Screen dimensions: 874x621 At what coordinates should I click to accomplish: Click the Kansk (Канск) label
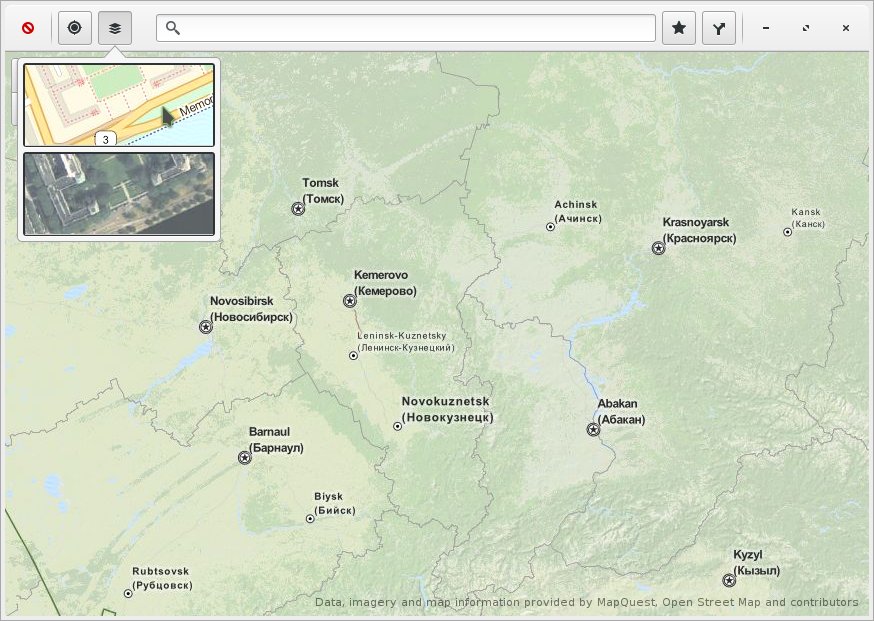click(x=808, y=218)
